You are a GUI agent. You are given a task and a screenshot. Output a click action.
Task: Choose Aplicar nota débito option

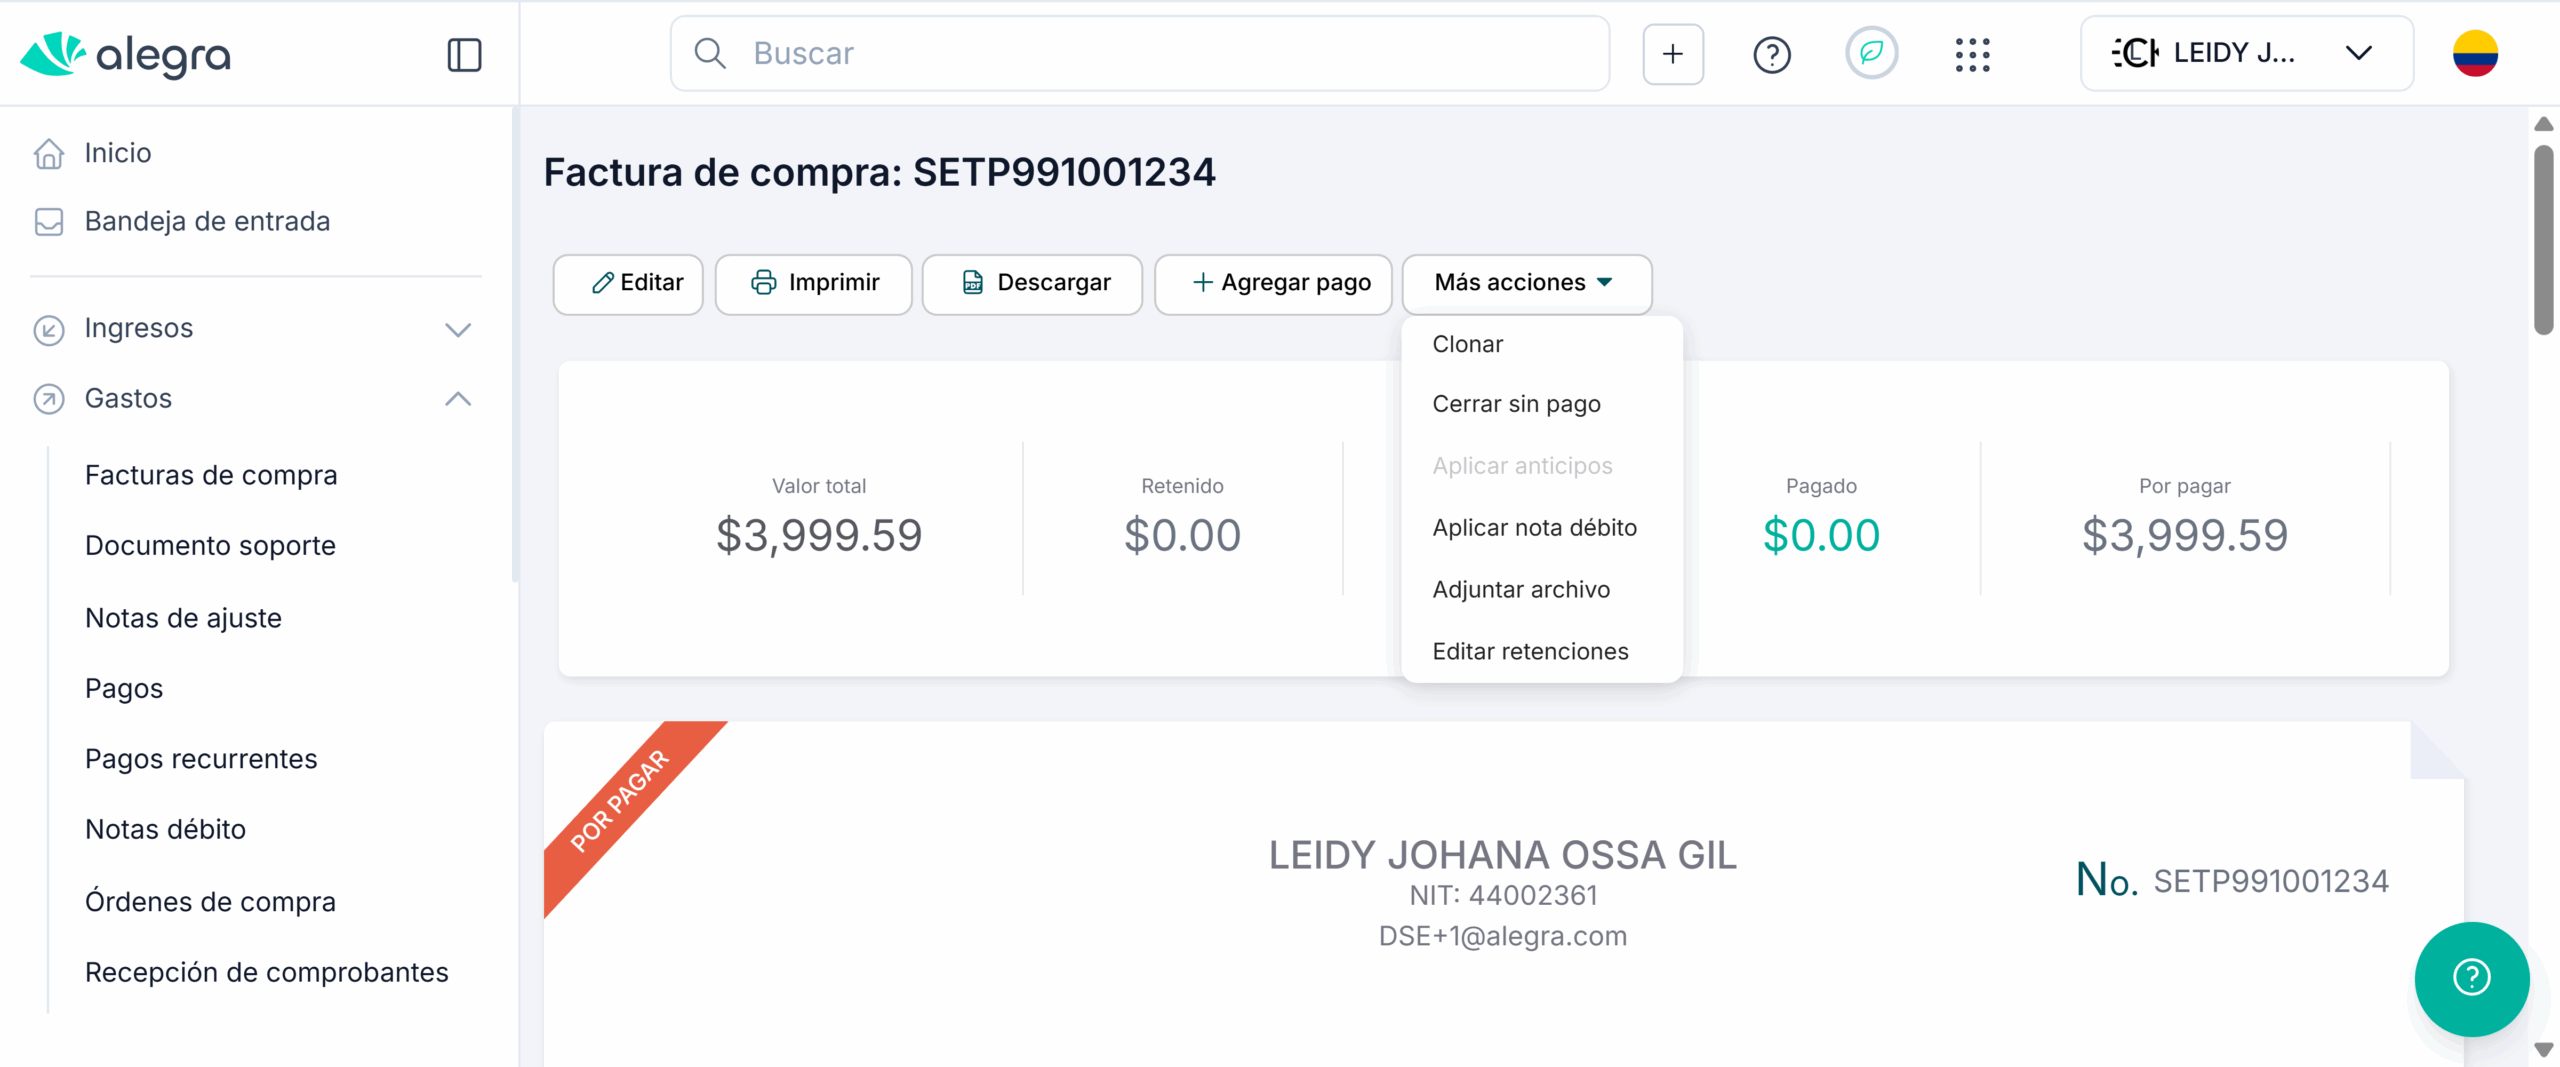pyautogui.click(x=1534, y=528)
